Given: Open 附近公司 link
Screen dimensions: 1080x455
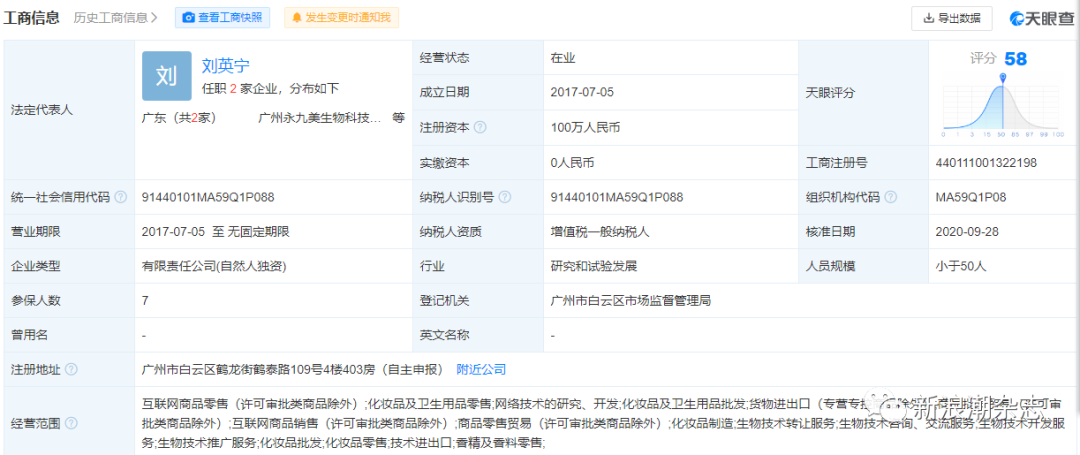Looking at the screenshot, I should (481, 370).
